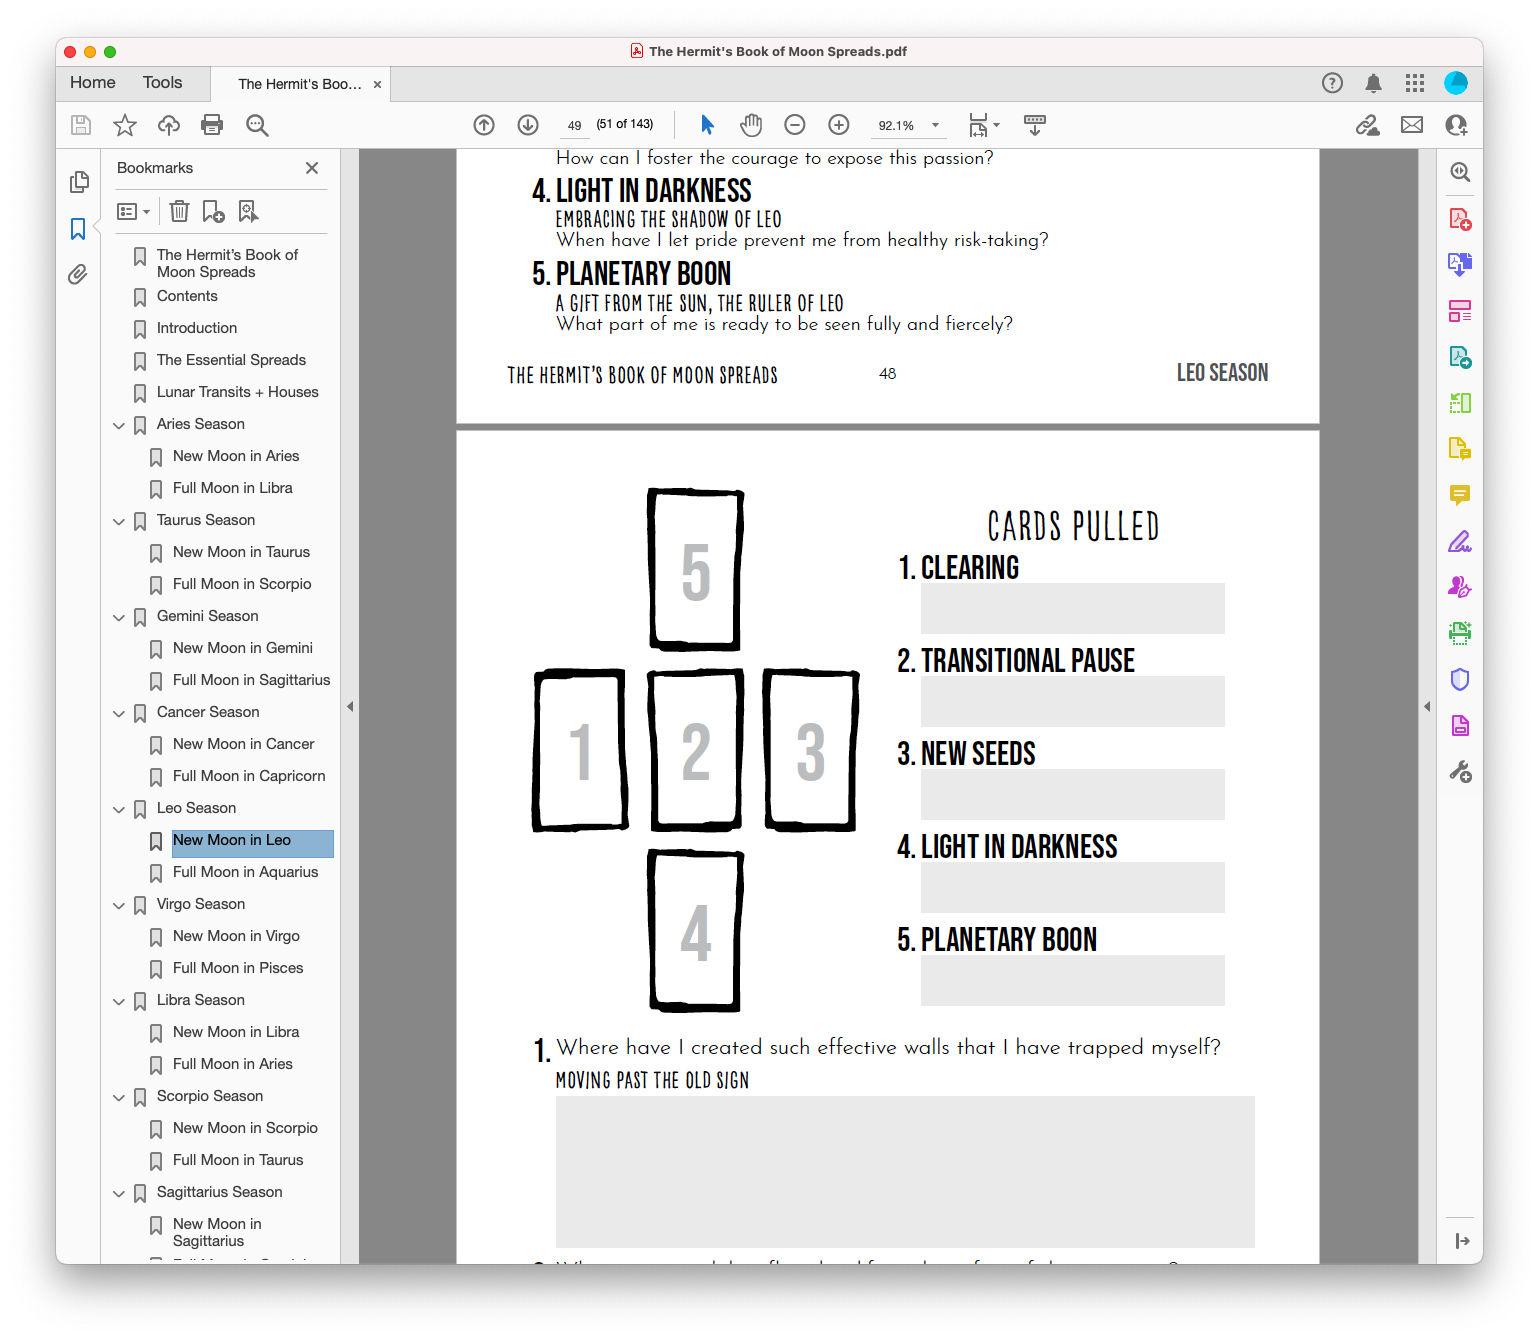The image size is (1539, 1338).
Task: Switch to the Page Thumbnails panel
Action: pos(79,182)
